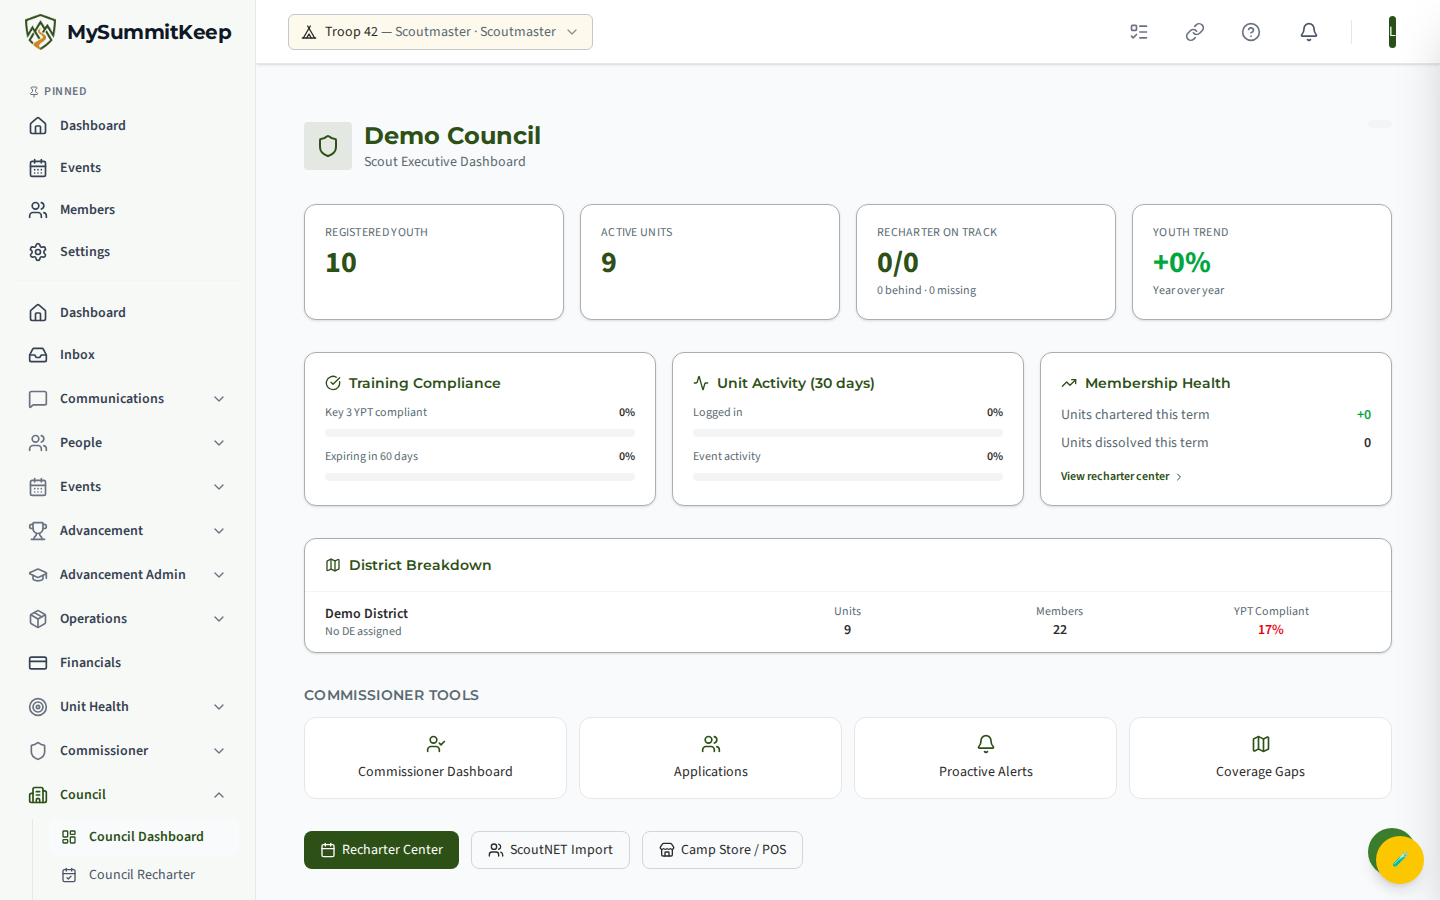Click the pinned Dashboard home icon

click(38, 126)
